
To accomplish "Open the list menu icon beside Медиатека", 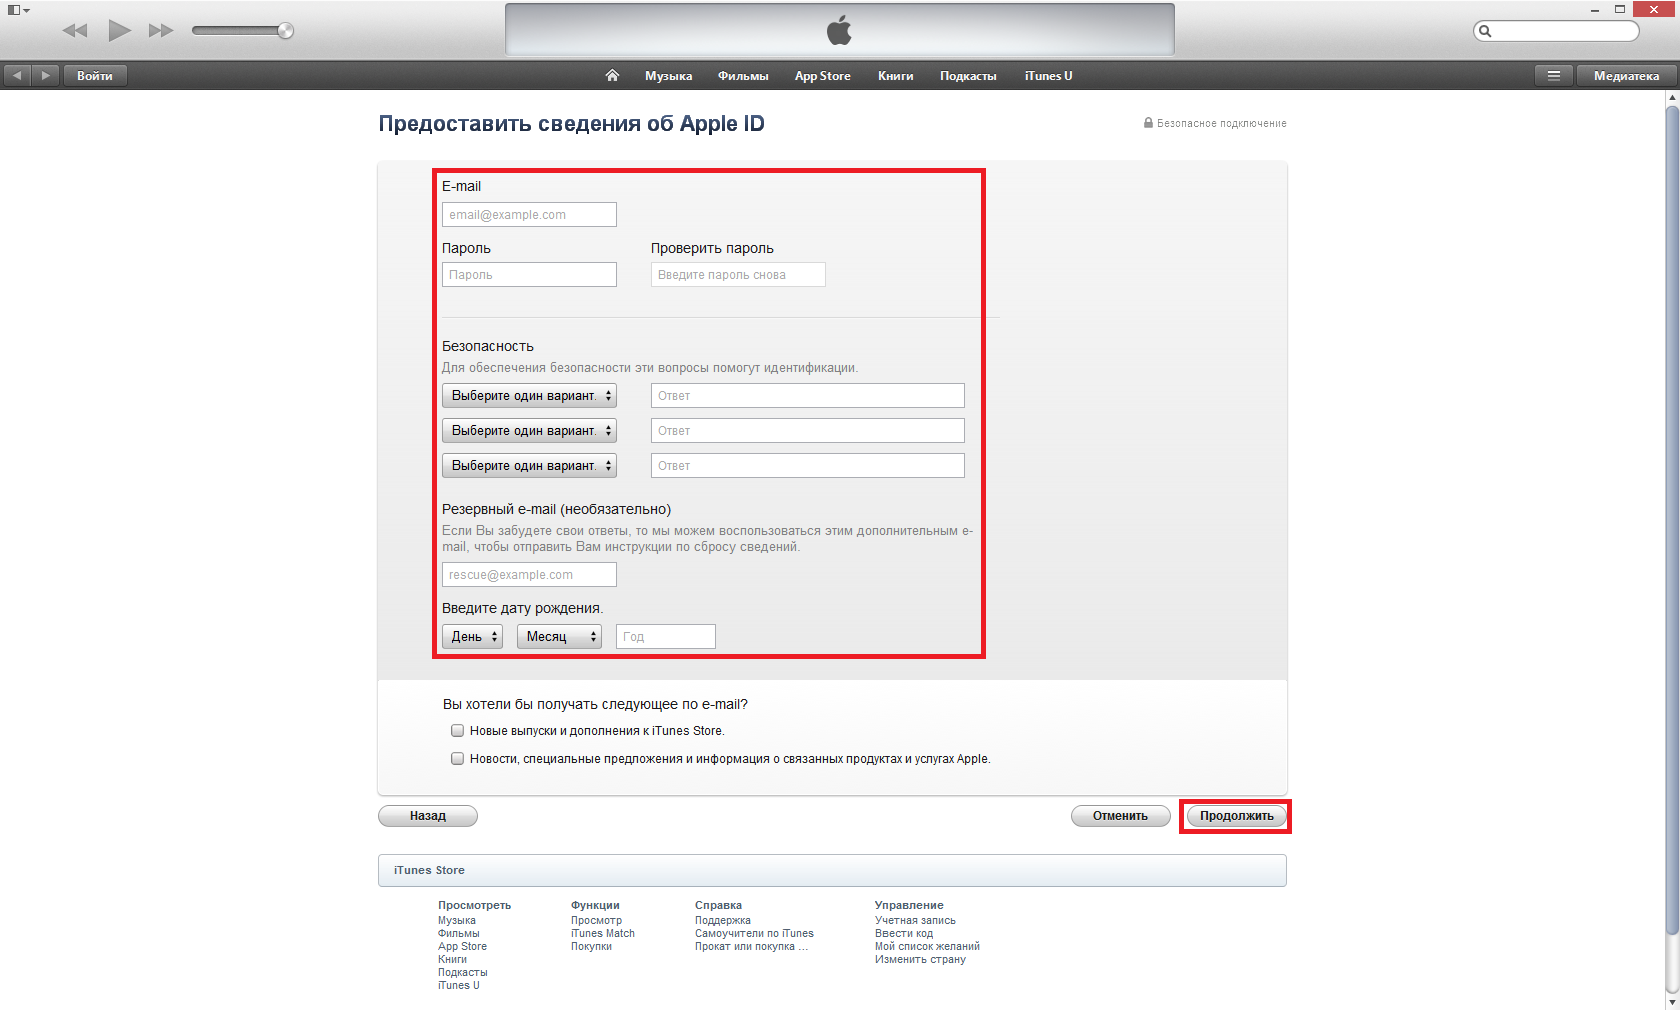I will click(1553, 76).
